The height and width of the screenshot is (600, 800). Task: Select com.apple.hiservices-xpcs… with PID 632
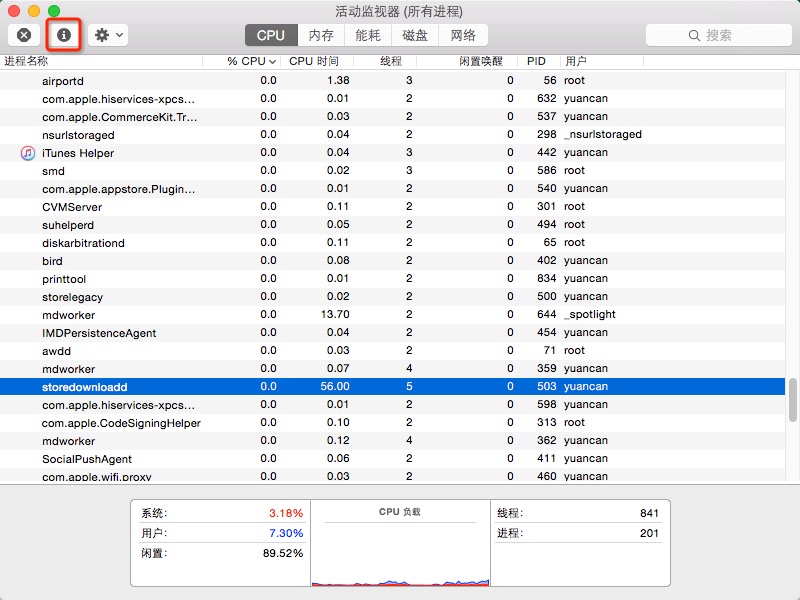392,98
